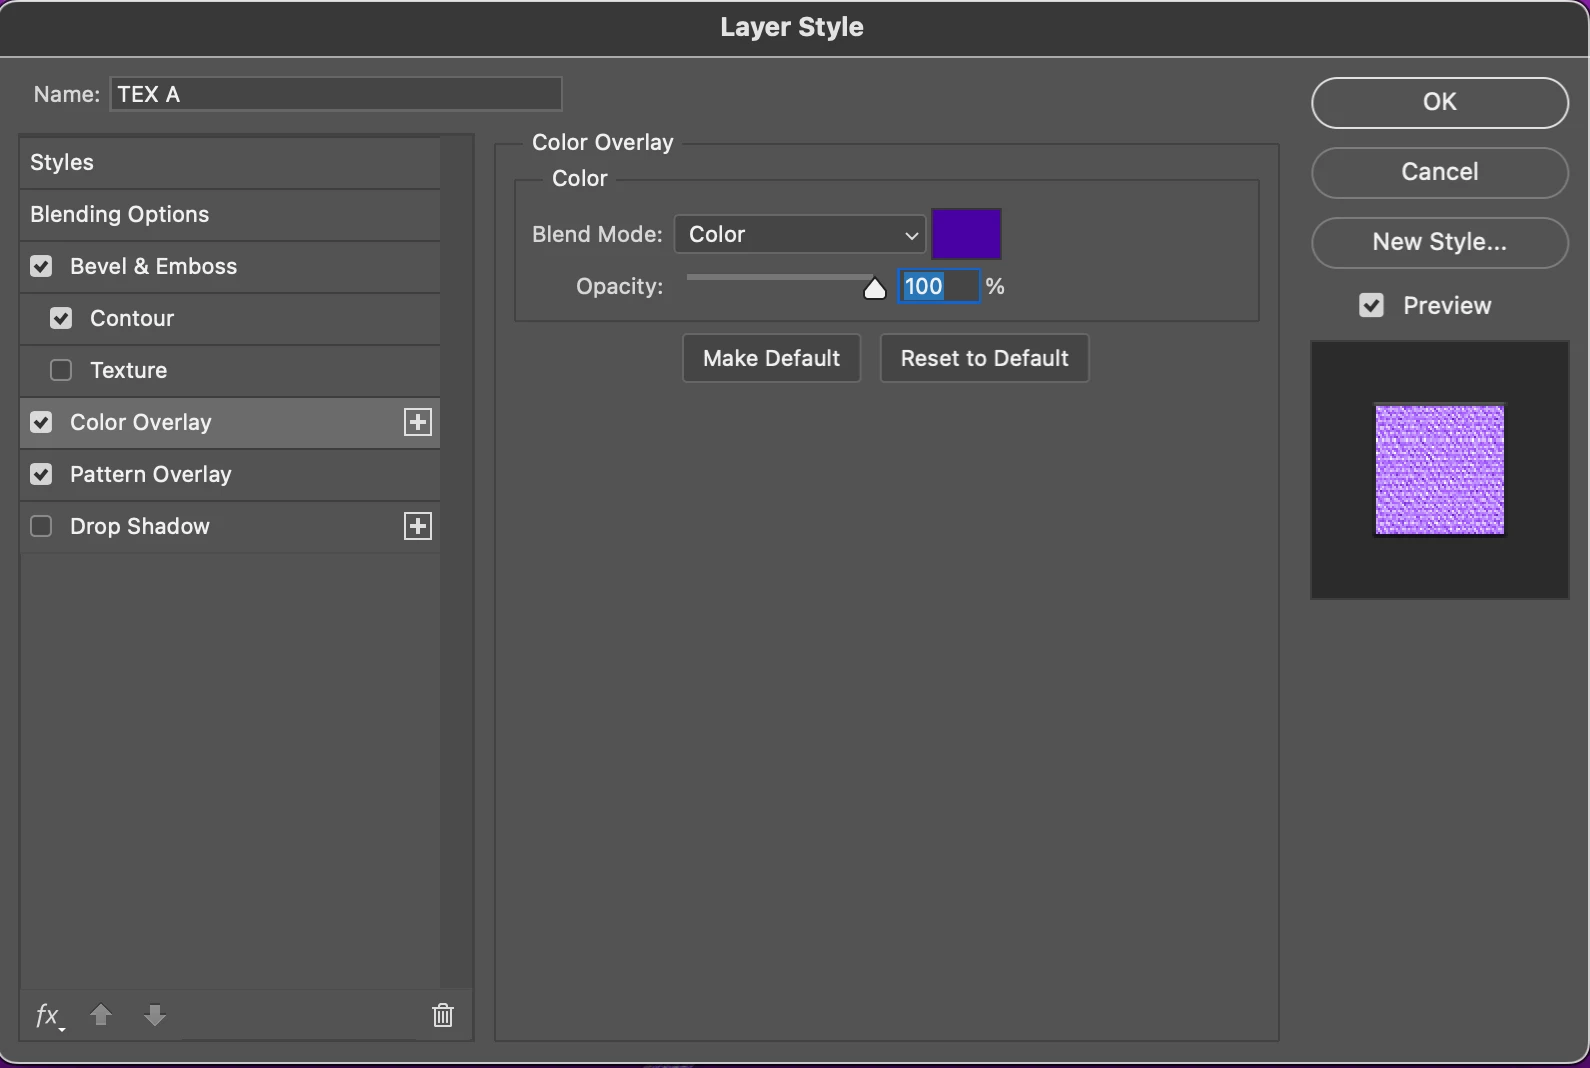Click the move effect up arrow
Image resolution: width=1590 pixels, height=1068 pixels.
pos(101,1016)
